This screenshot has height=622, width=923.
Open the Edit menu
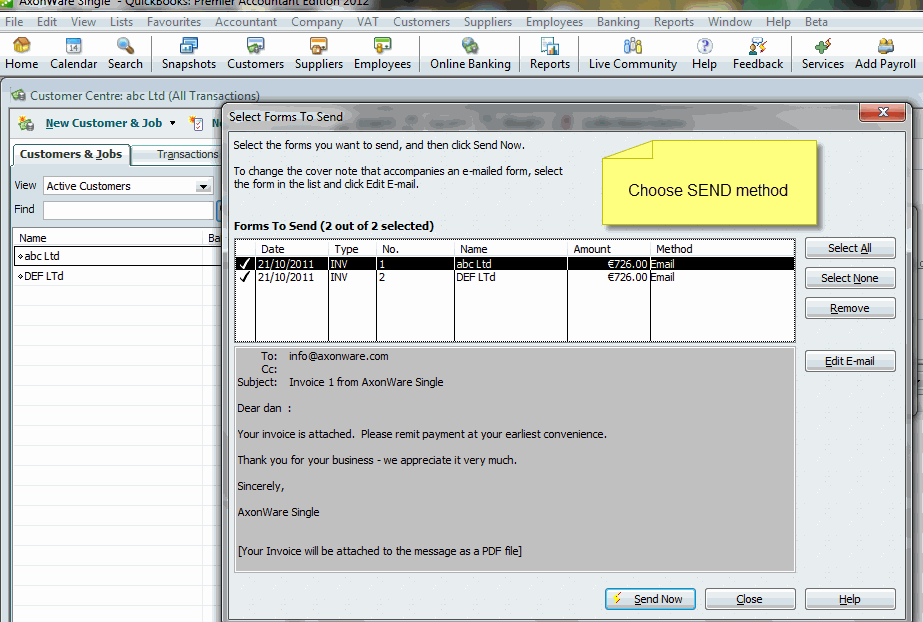(x=47, y=22)
